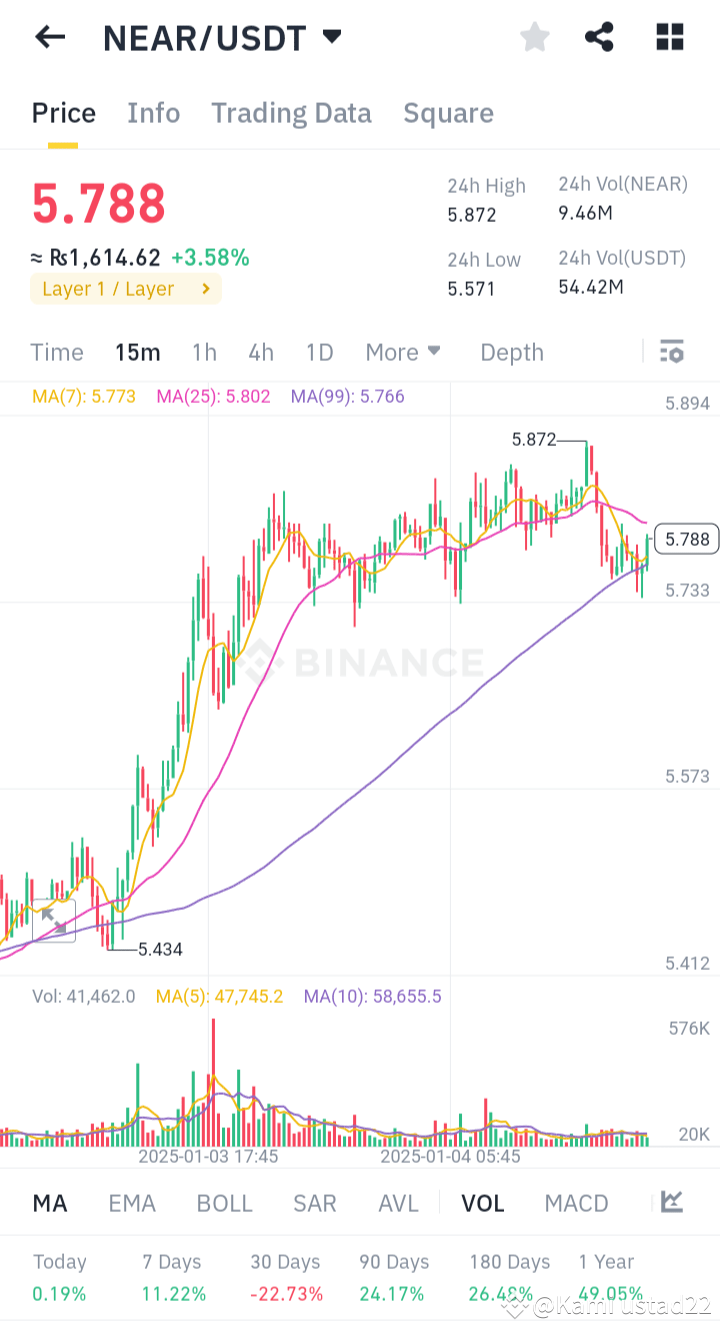The width and height of the screenshot is (720, 1328).
Task: Expand the More timeframe dropdown
Action: 403,352
